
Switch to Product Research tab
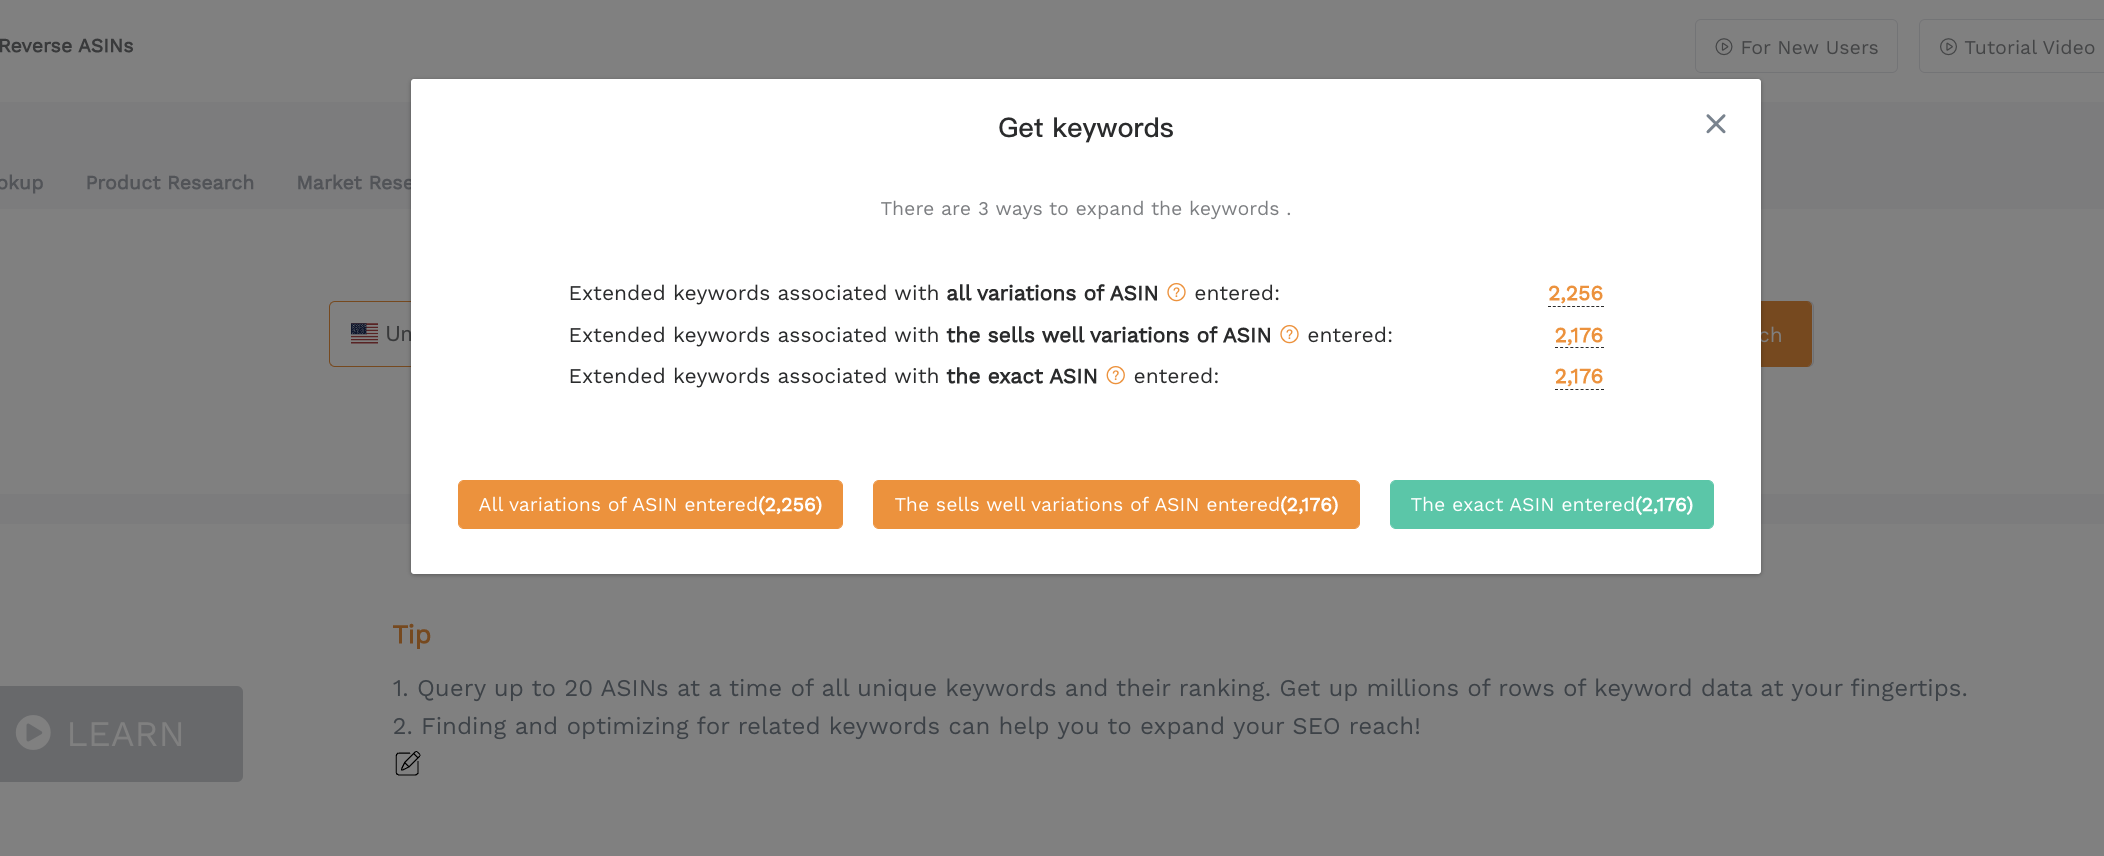(x=170, y=183)
